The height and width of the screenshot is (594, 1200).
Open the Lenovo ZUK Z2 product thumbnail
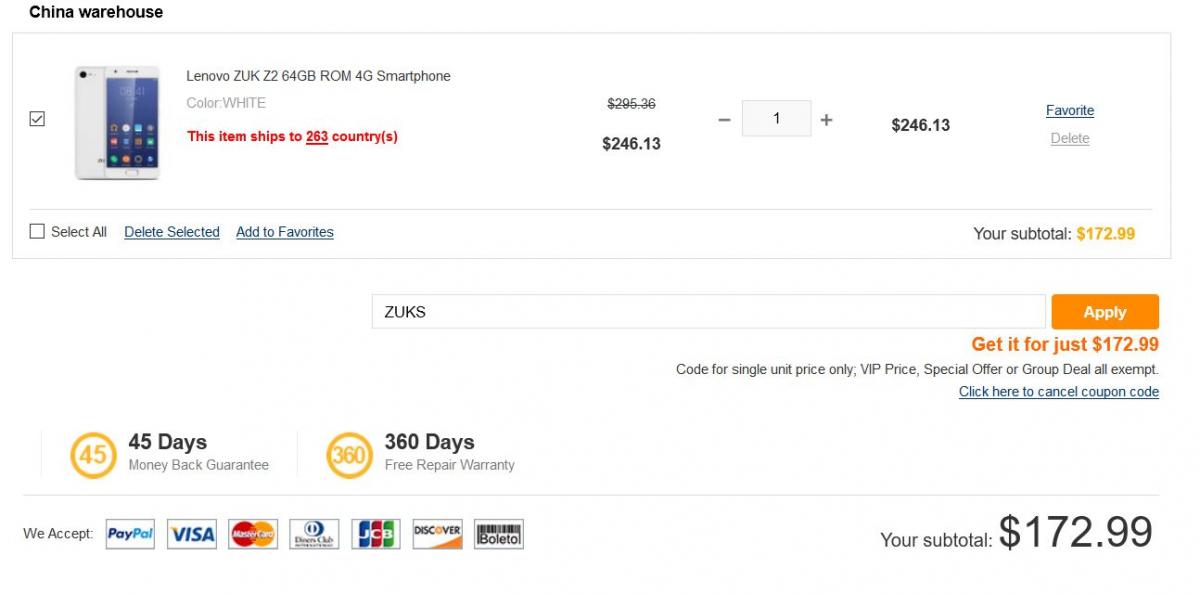117,122
